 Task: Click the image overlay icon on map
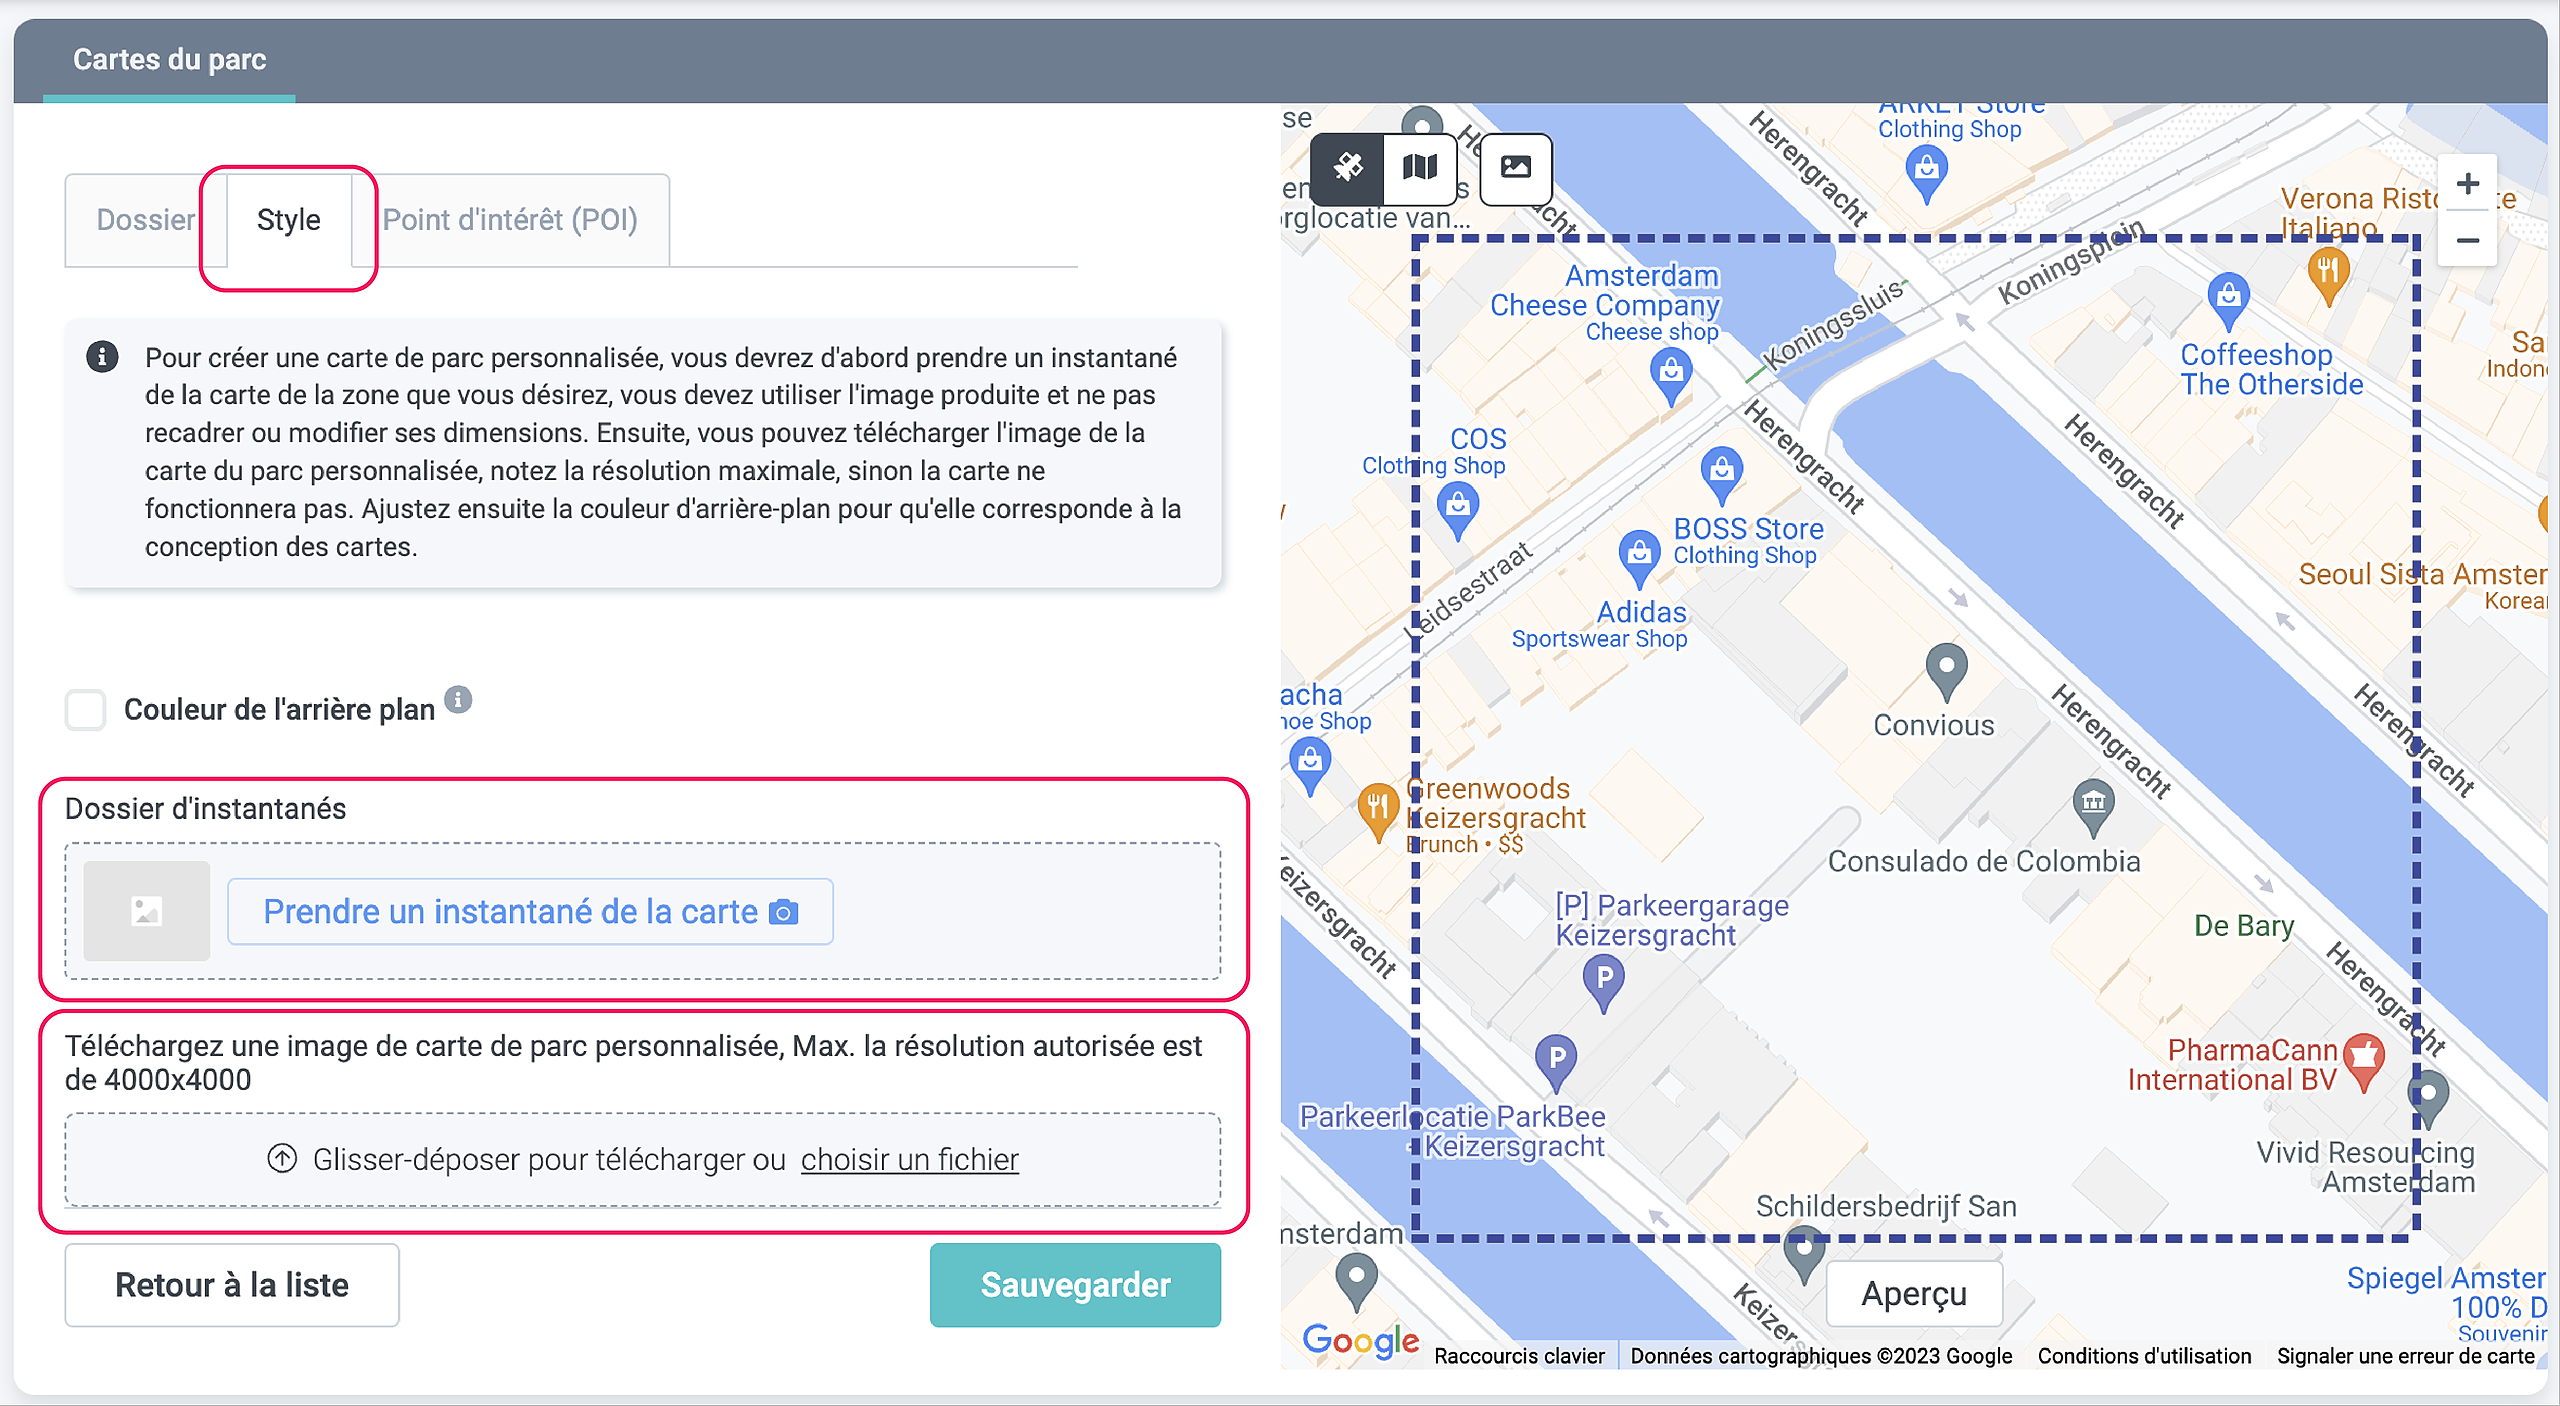1515,167
